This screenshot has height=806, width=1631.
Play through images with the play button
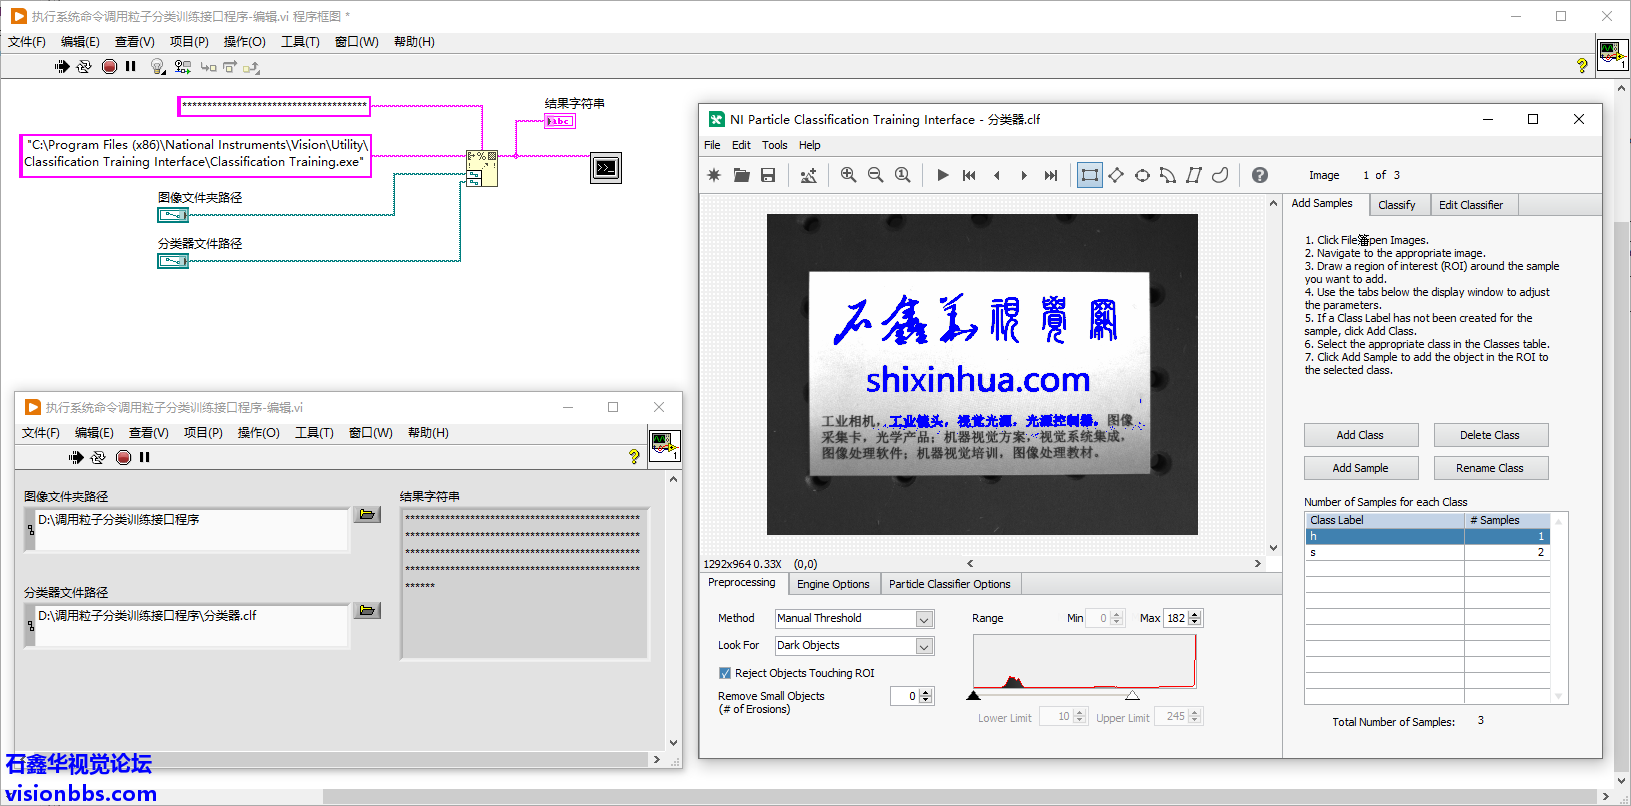click(942, 175)
